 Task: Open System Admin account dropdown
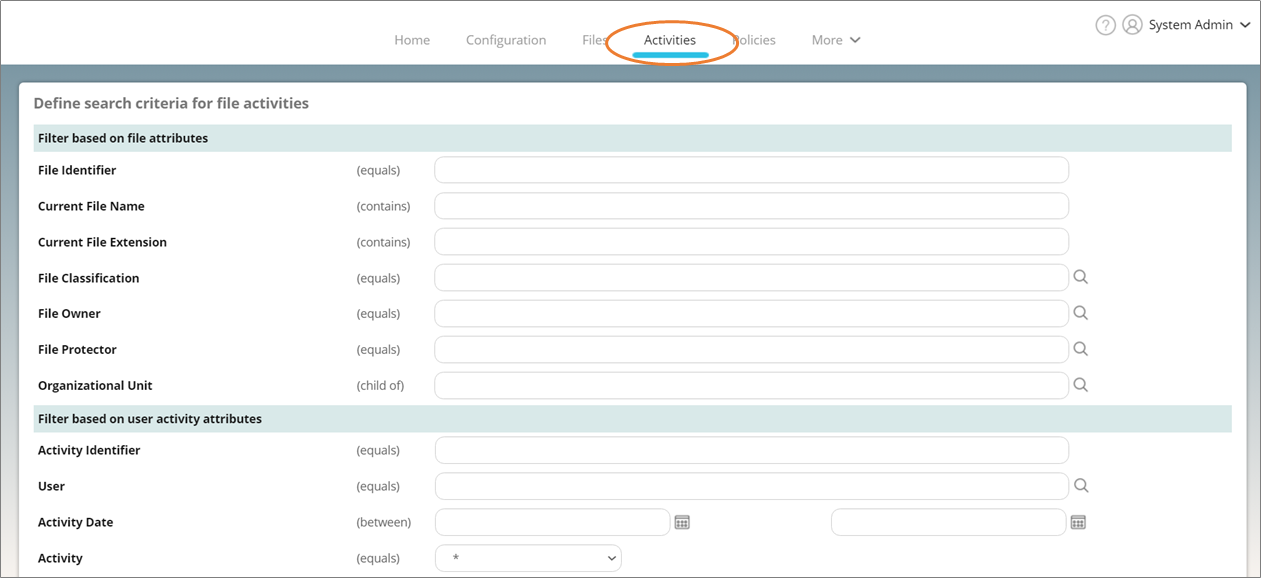(1199, 25)
